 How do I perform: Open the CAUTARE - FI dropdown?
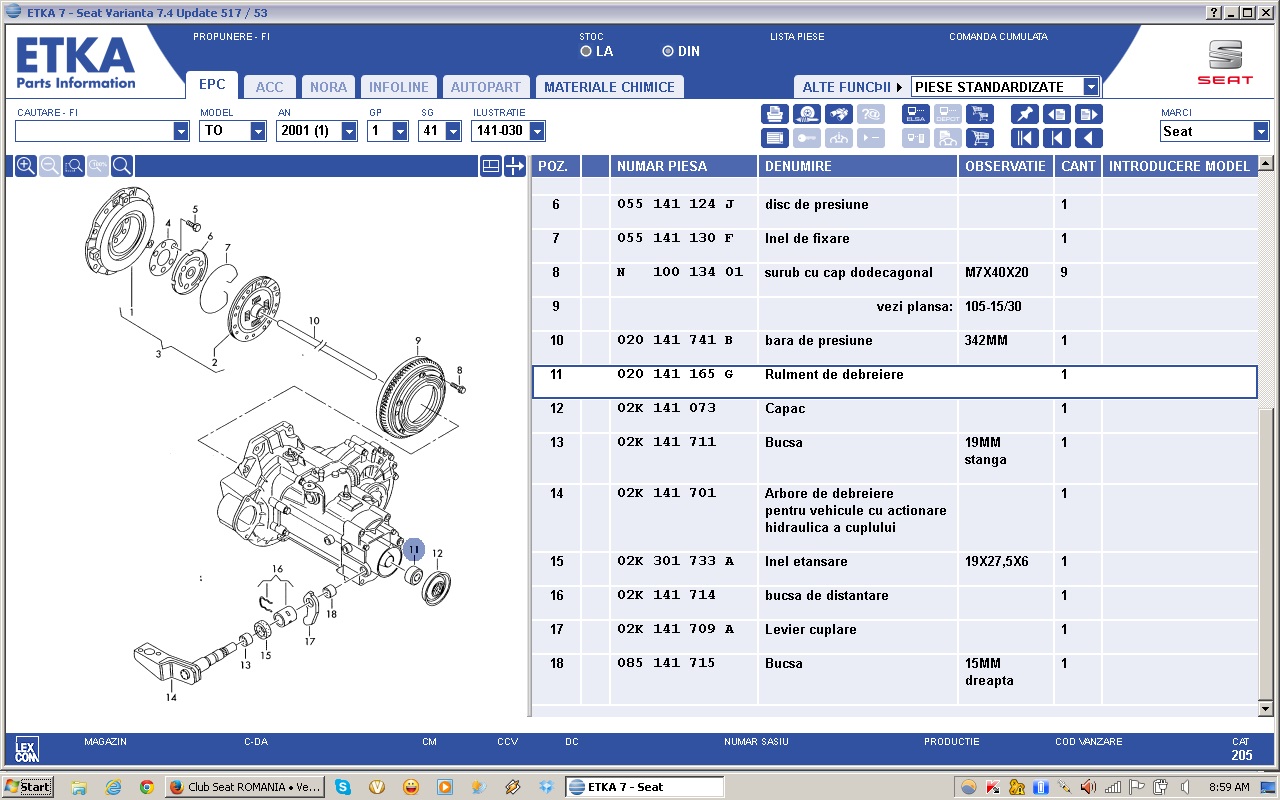(x=181, y=131)
